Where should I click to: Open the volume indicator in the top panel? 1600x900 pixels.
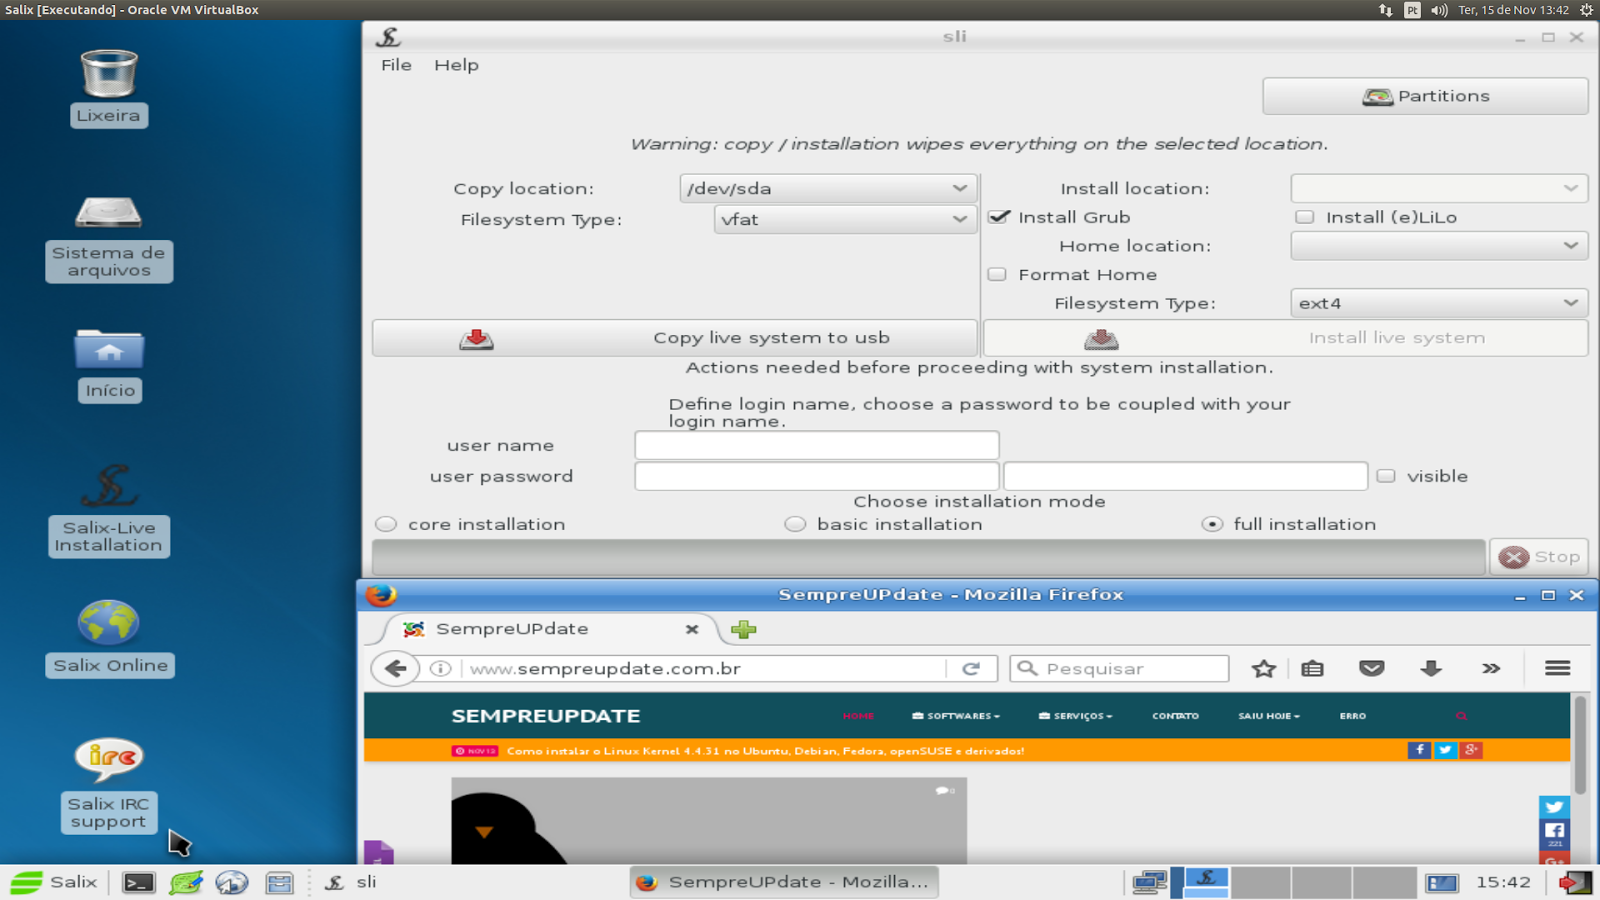[1439, 10]
